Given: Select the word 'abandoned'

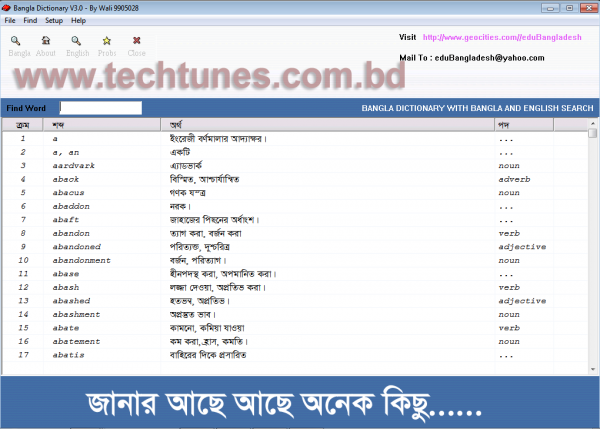Looking at the screenshot, I should (77, 247).
